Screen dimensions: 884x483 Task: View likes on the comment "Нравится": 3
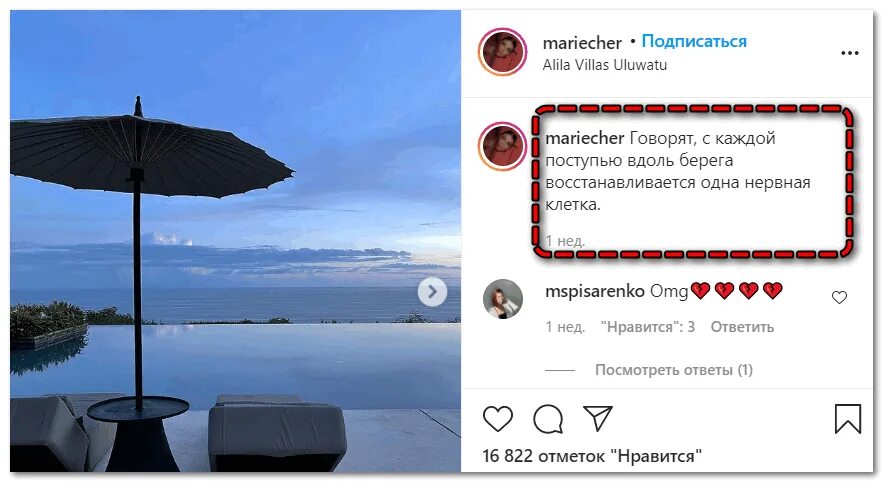coord(648,327)
